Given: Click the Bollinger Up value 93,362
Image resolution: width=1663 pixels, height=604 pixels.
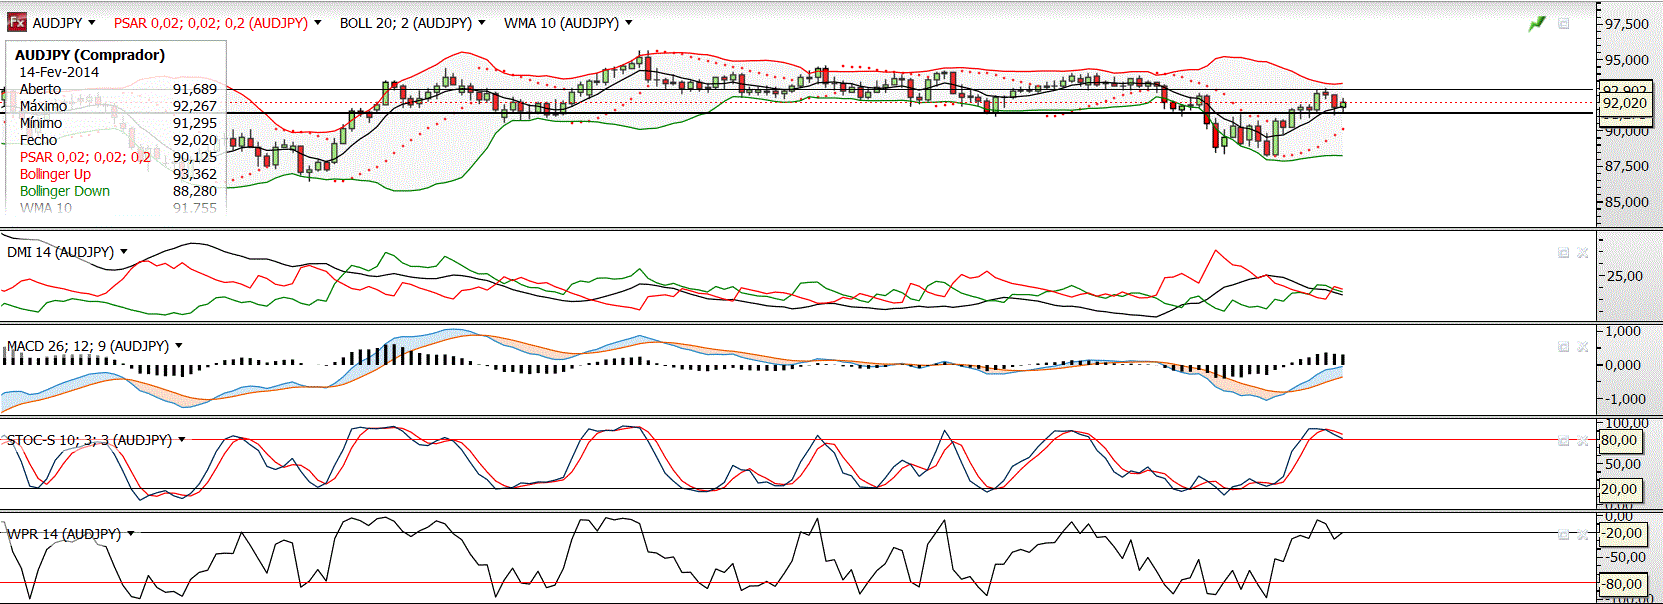Looking at the screenshot, I should point(195,174).
